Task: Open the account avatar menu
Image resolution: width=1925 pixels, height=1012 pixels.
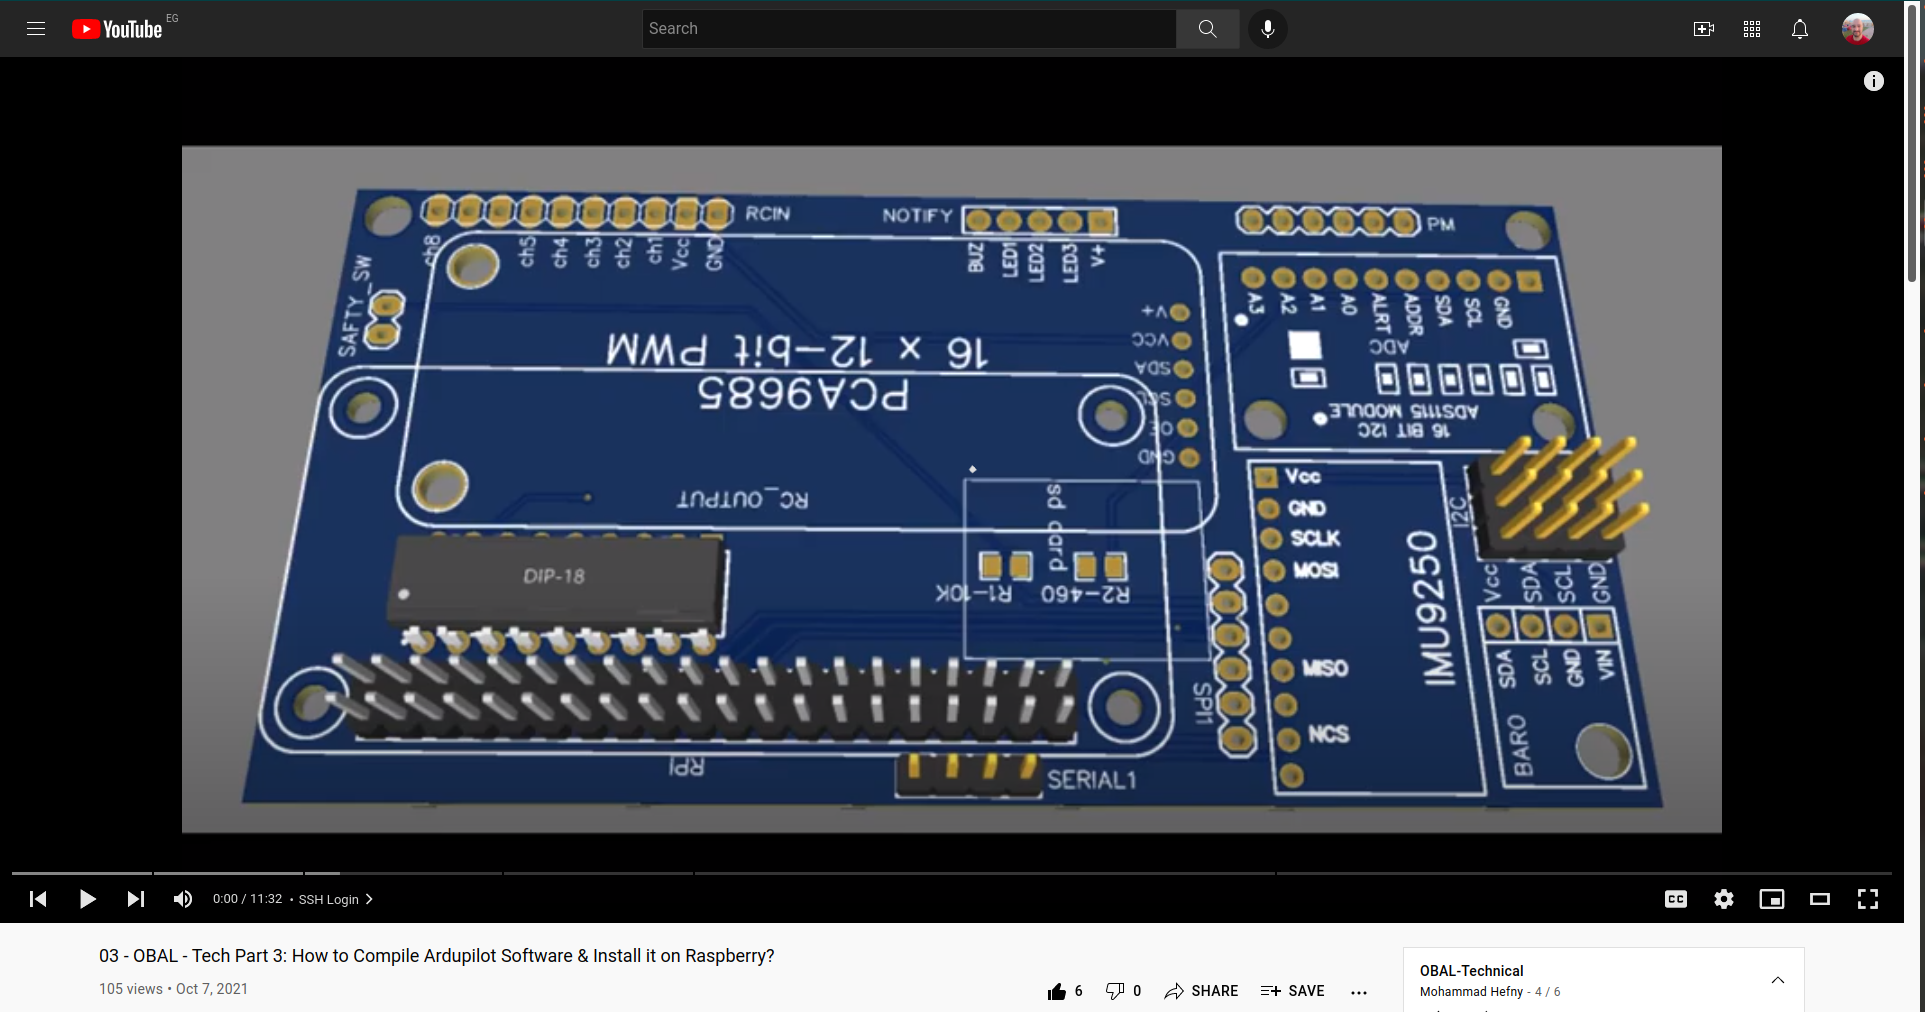Action: (x=1858, y=29)
